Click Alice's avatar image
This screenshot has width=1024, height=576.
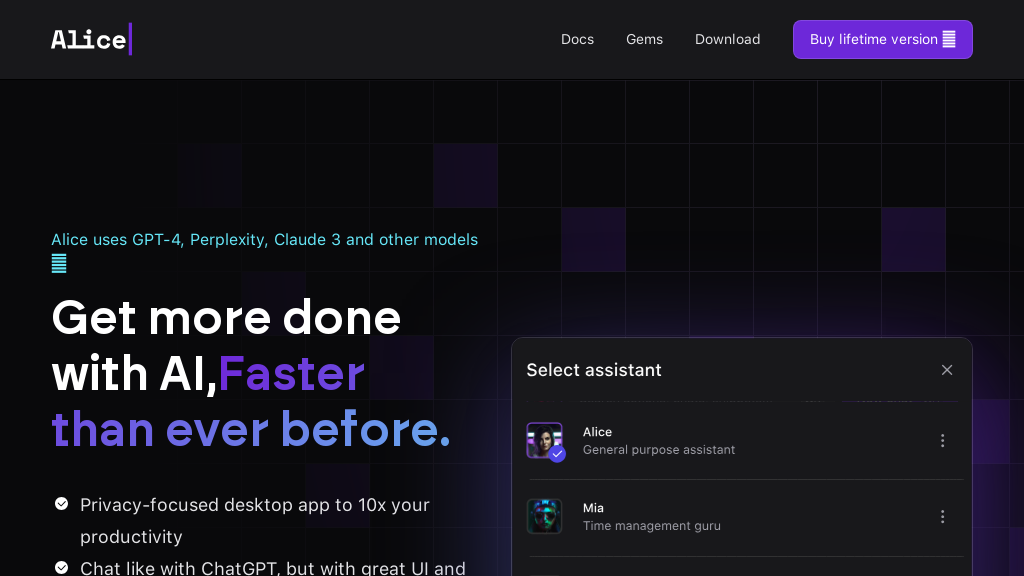pyautogui.click(x=543, y=439)
